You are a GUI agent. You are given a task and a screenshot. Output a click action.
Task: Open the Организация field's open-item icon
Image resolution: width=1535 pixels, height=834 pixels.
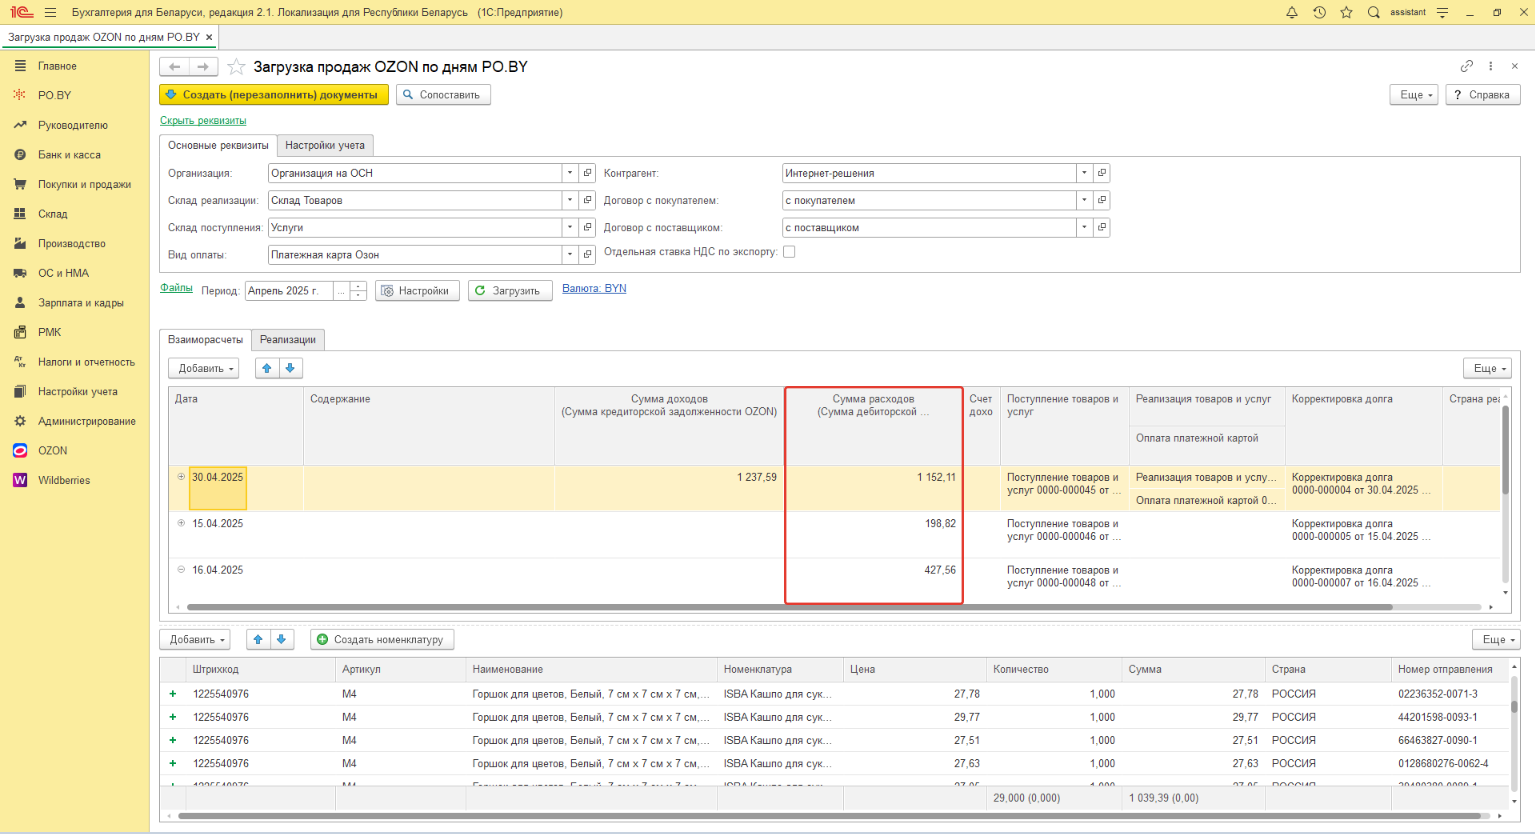(x=588, y=173)
